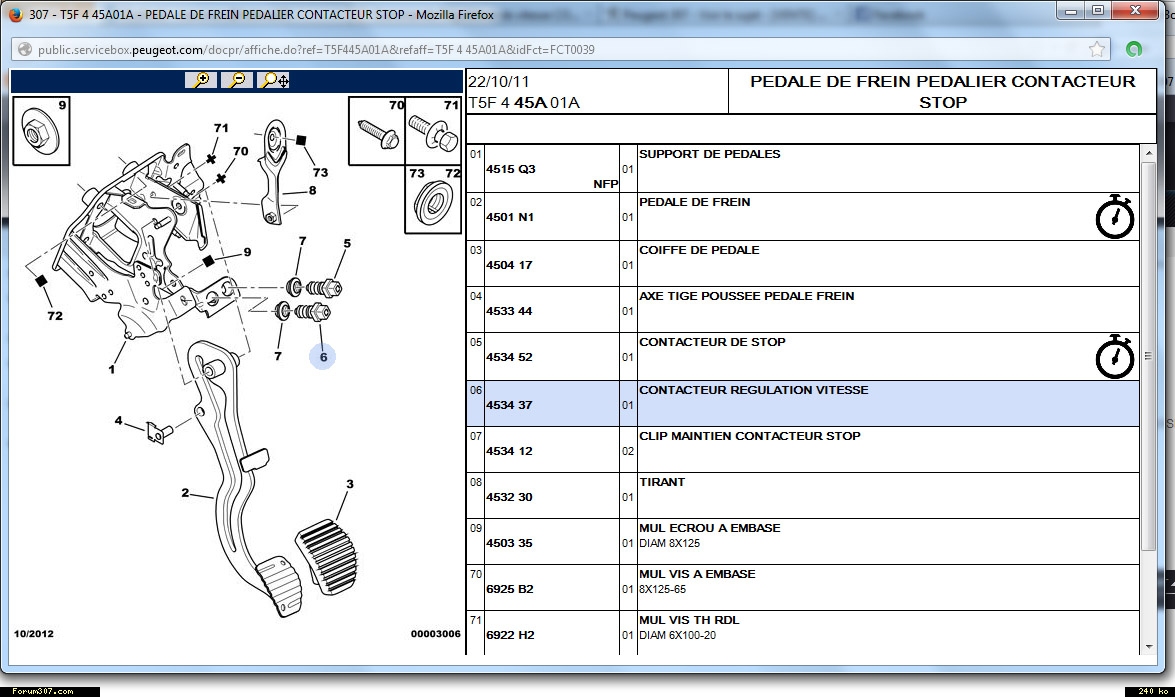Click part number 4501 N1
Viewport: 1175px width, 697px height.
[510, 217]
